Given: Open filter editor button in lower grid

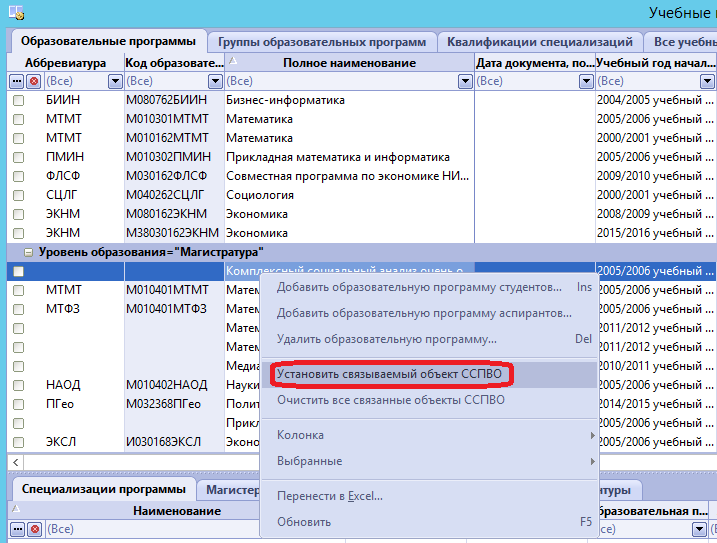Looking at the screenshot, I should click(x=17, y=529).
